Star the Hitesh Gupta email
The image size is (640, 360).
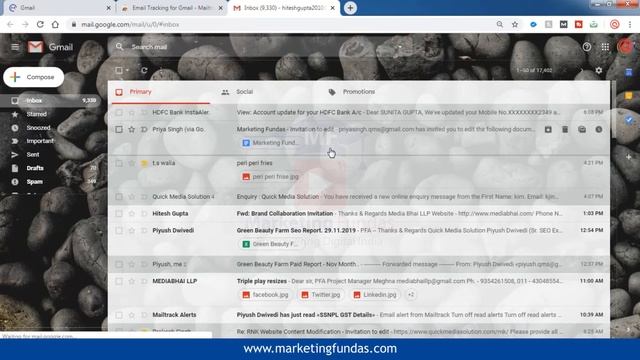[x=131, y=213]
